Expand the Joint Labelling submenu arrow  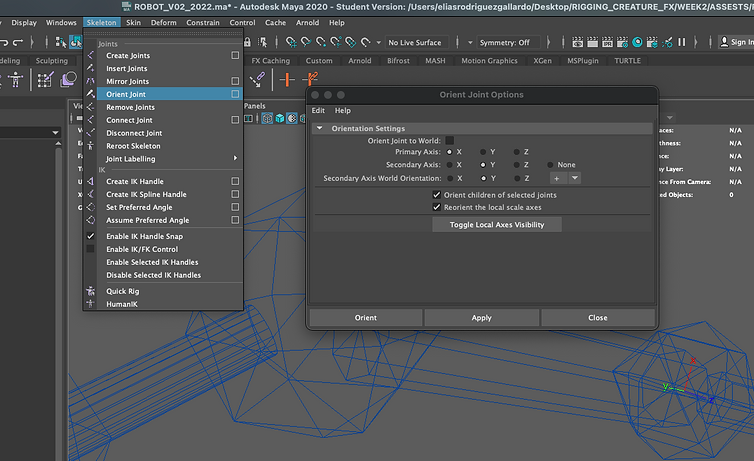(235, 158)
